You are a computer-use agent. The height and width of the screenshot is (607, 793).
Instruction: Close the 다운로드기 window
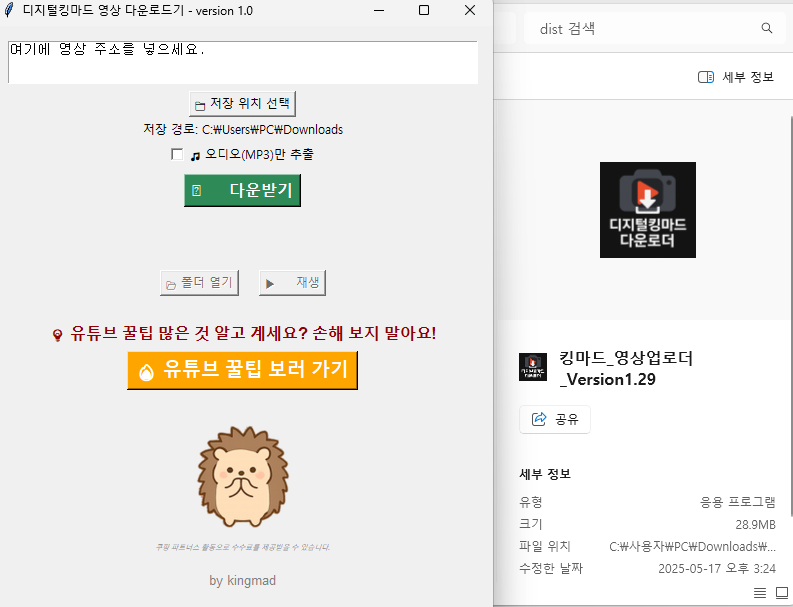[x=470, y=10]
